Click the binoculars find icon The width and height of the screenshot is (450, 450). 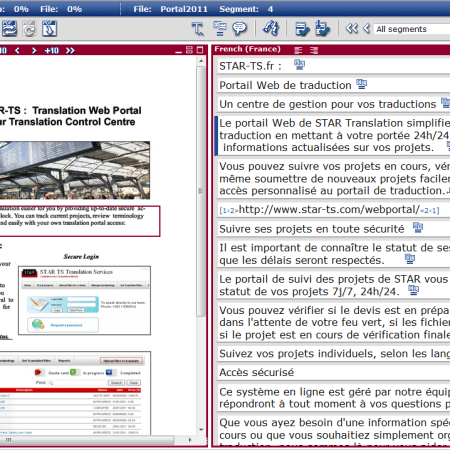(271, 28)
